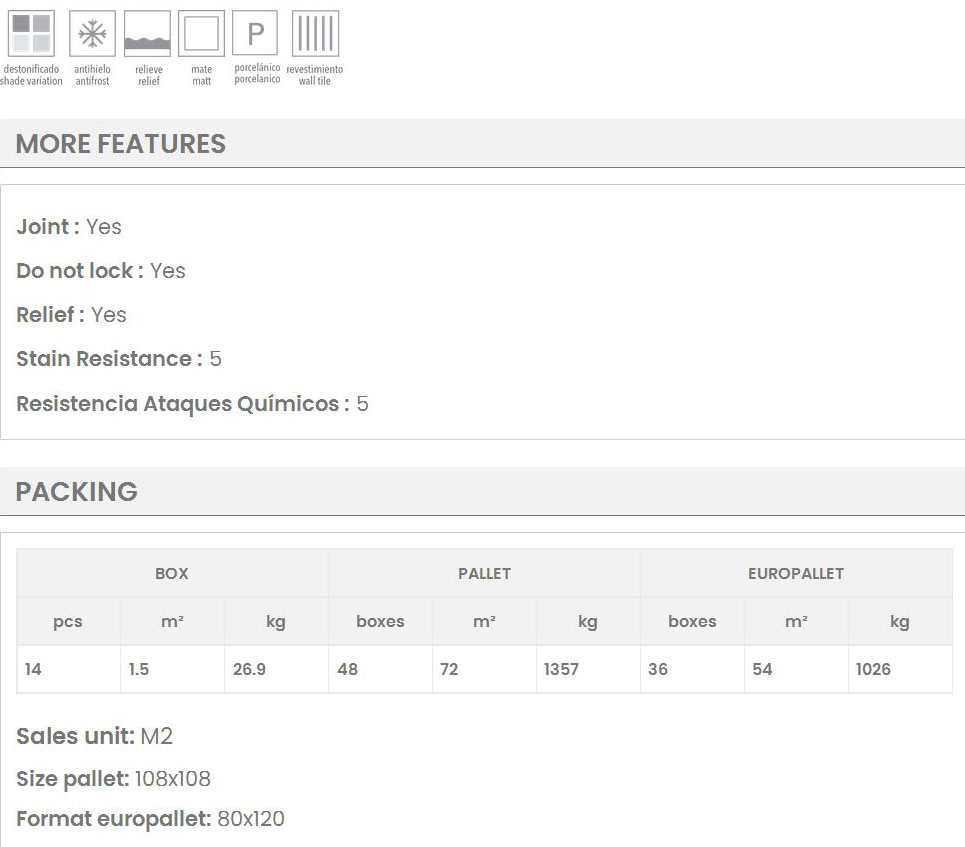This screenshot has width=965, height=847.
Task: Click the relief wave icon
Action: tap(147, 34)
